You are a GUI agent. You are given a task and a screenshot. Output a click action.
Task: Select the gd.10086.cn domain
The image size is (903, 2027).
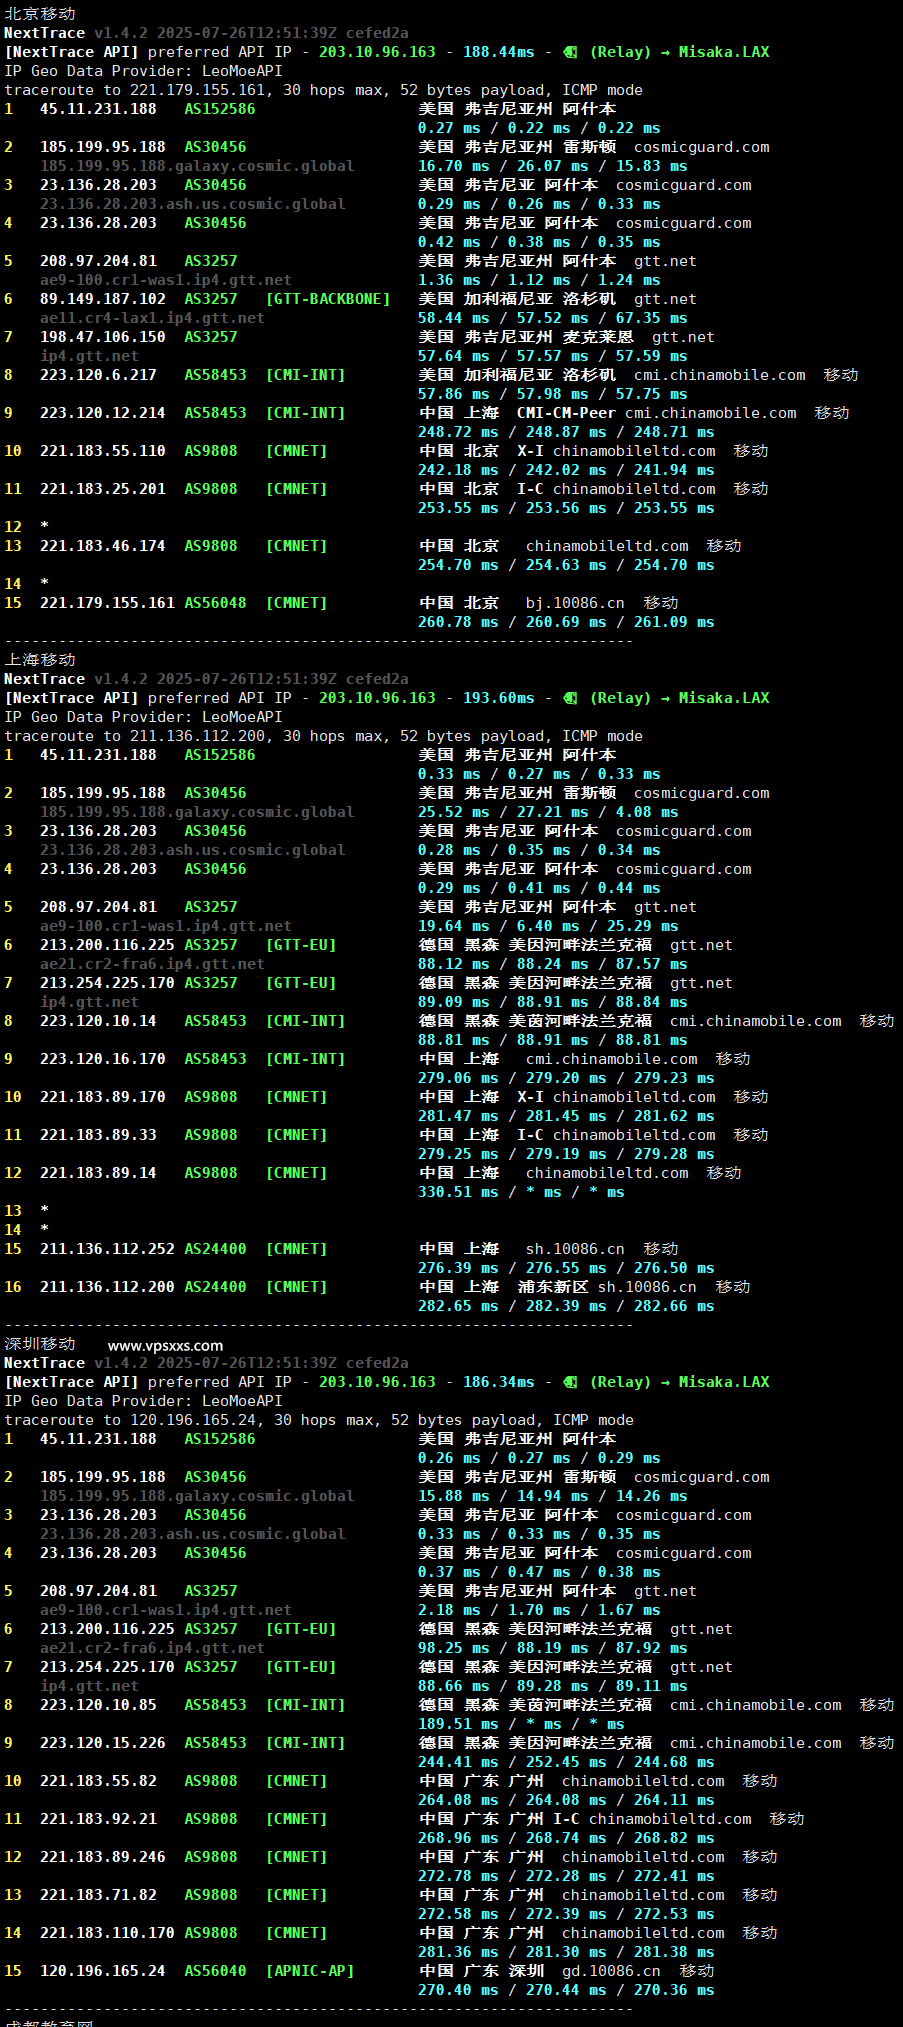pyautogui.click(x=611, y=1971)
